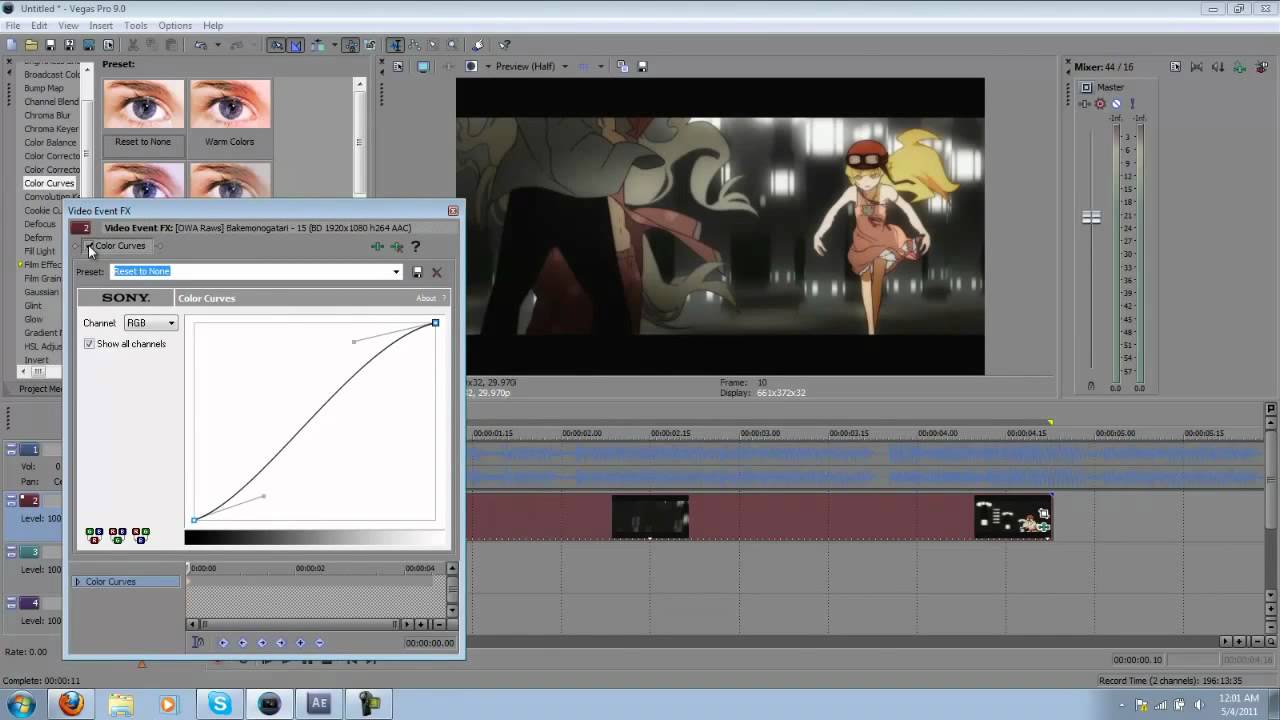Save preview snapshot to file
The image size is (1280, 720).
643,66
